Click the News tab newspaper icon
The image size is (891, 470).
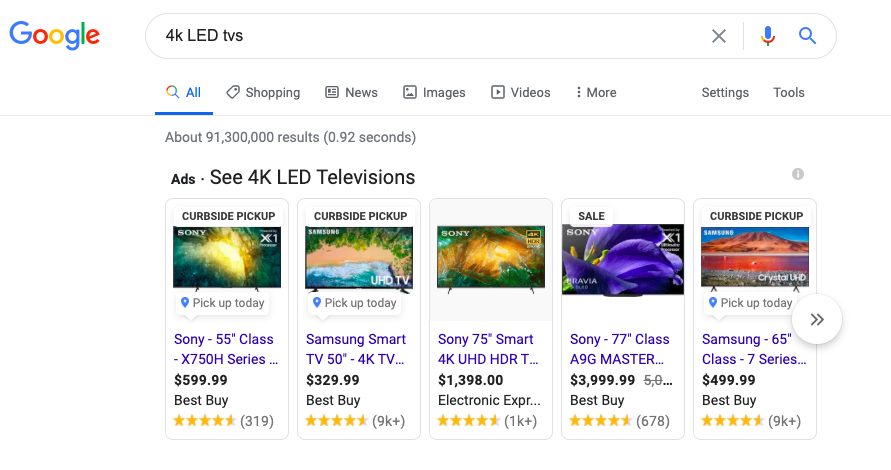[x=332, y=92]
